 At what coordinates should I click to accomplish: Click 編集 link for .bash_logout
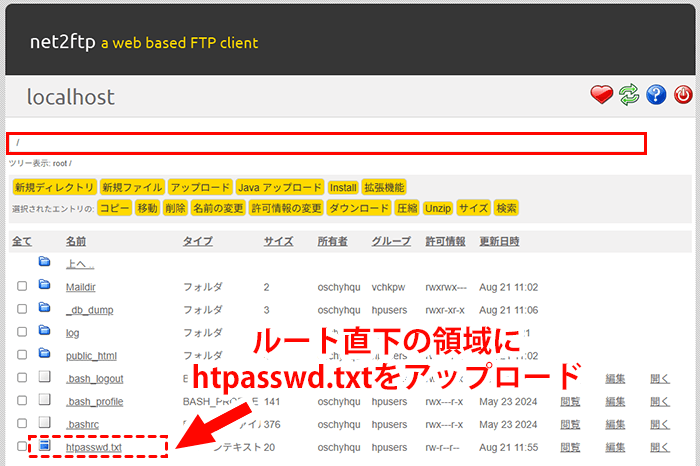616,378
